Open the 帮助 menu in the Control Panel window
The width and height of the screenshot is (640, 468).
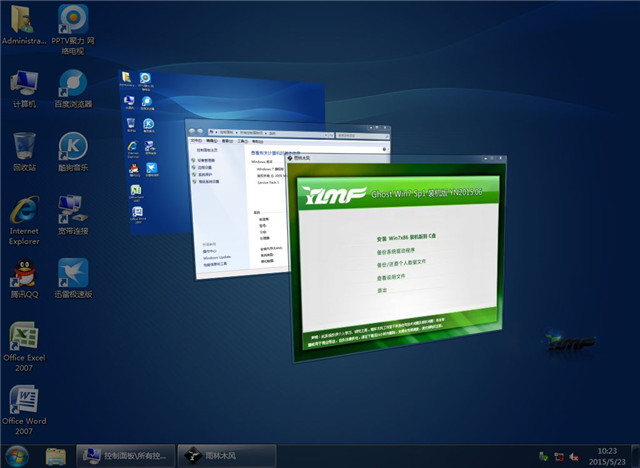coord(257,142)
